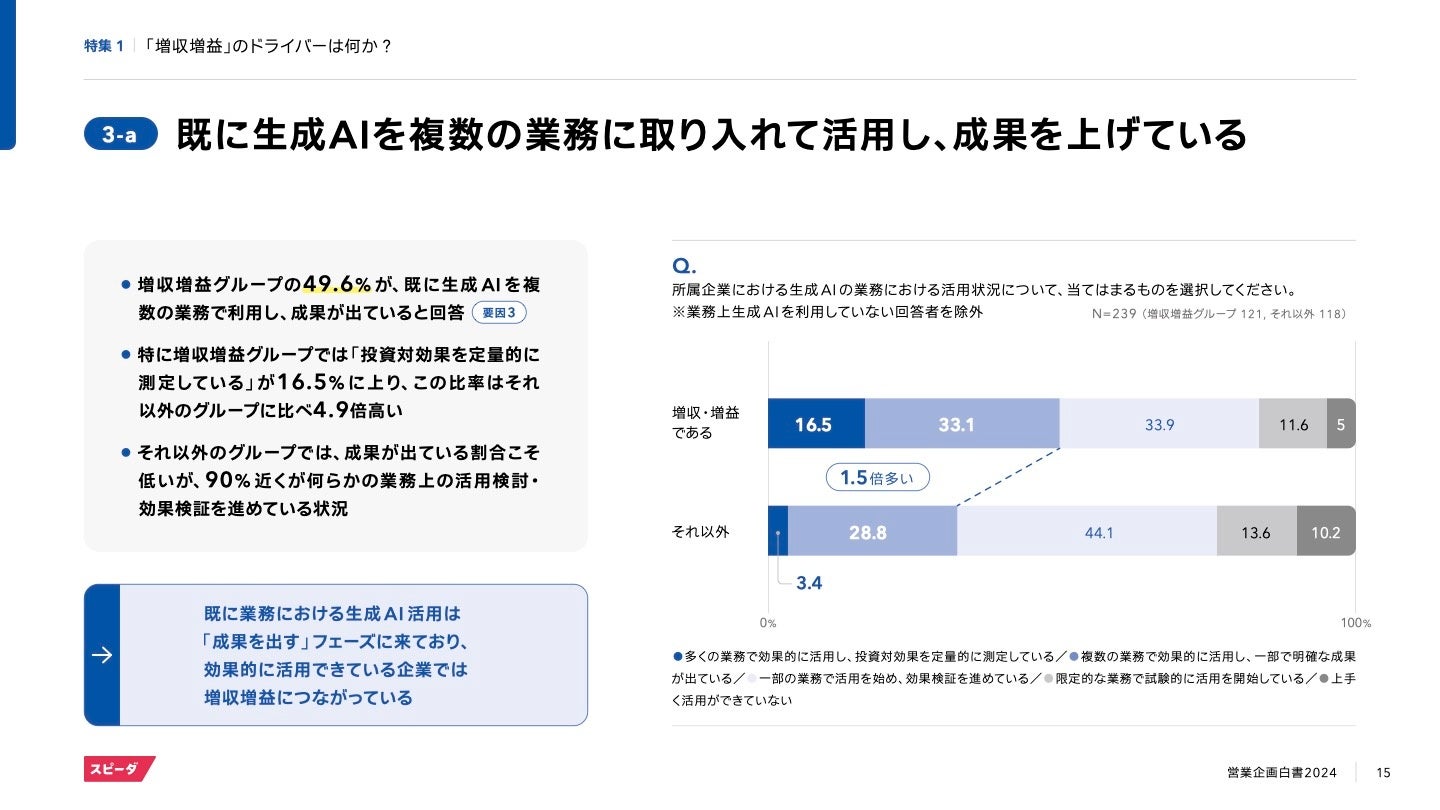Image resolution: width=1440 pixels, height=810 pixels.
Task: Click the 「増収増益」のドライバーは何か？ header
Action: [267, 46]
